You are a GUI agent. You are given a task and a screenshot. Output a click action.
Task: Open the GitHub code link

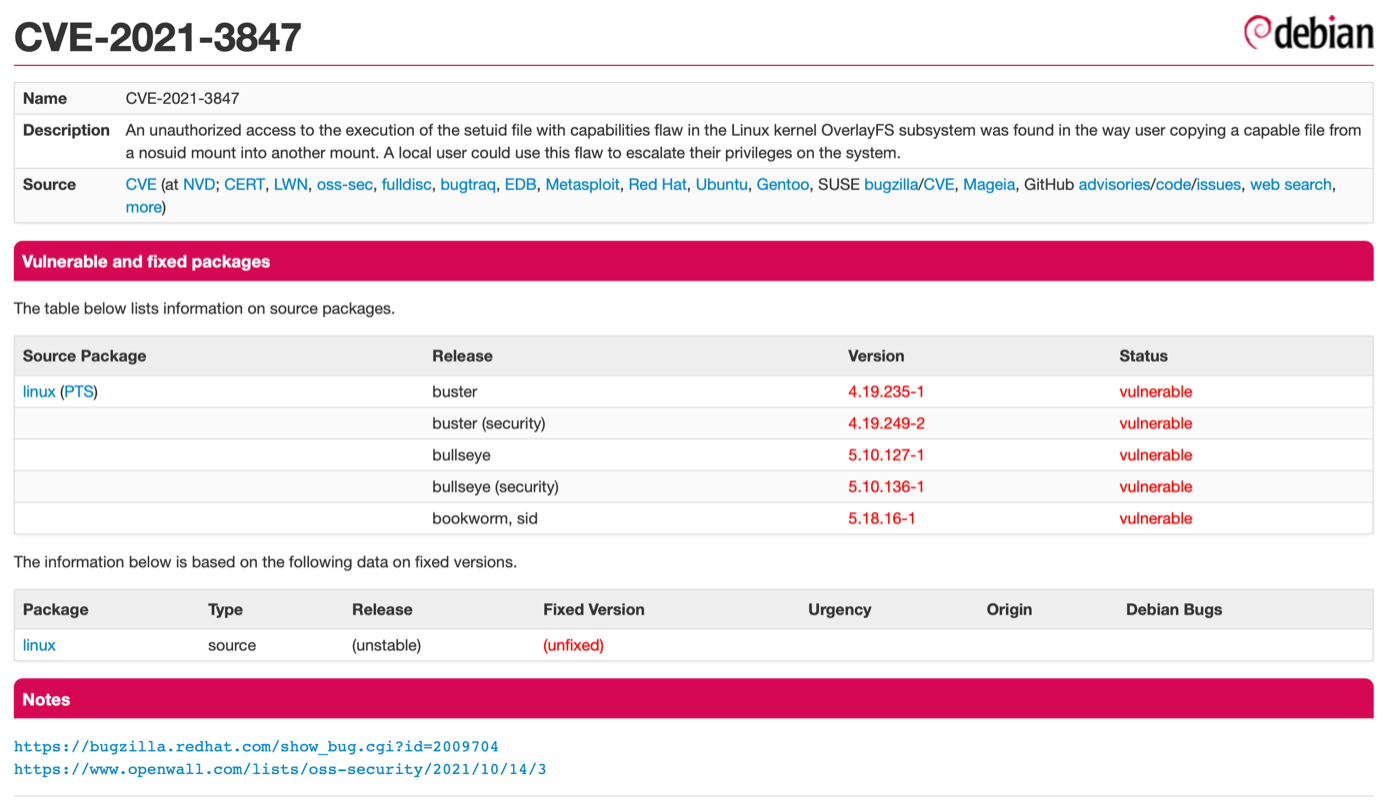point(1174,184)
